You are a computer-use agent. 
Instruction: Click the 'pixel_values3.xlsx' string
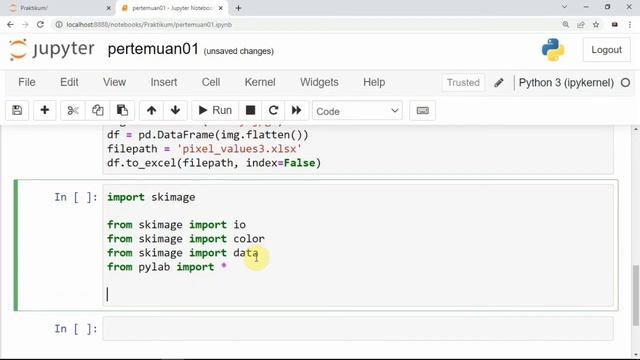[x=239, y=149]
